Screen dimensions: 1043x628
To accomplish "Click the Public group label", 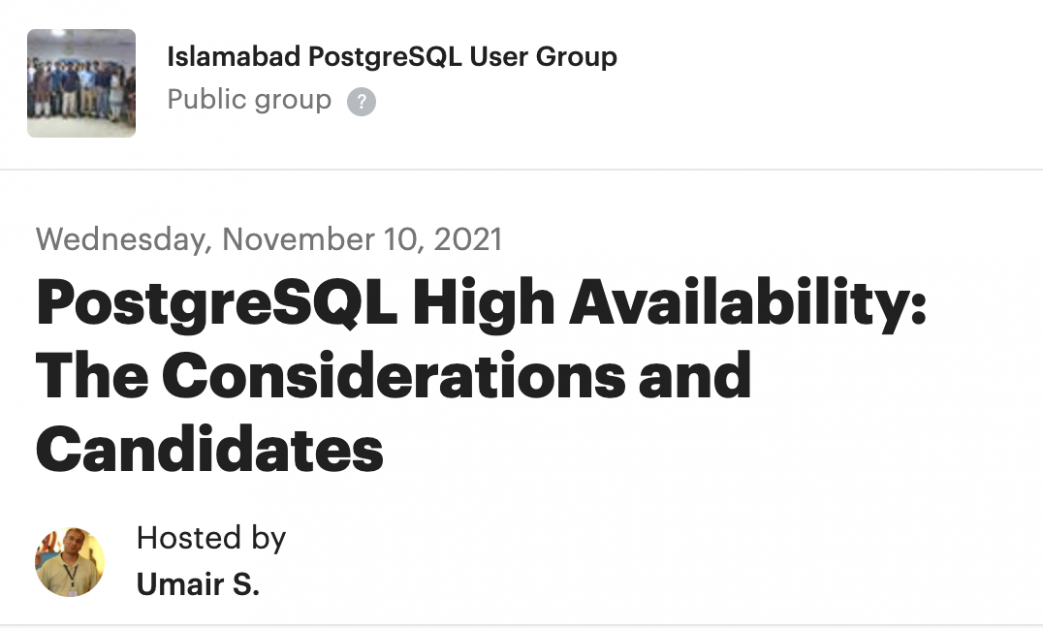I will point(249,100).
